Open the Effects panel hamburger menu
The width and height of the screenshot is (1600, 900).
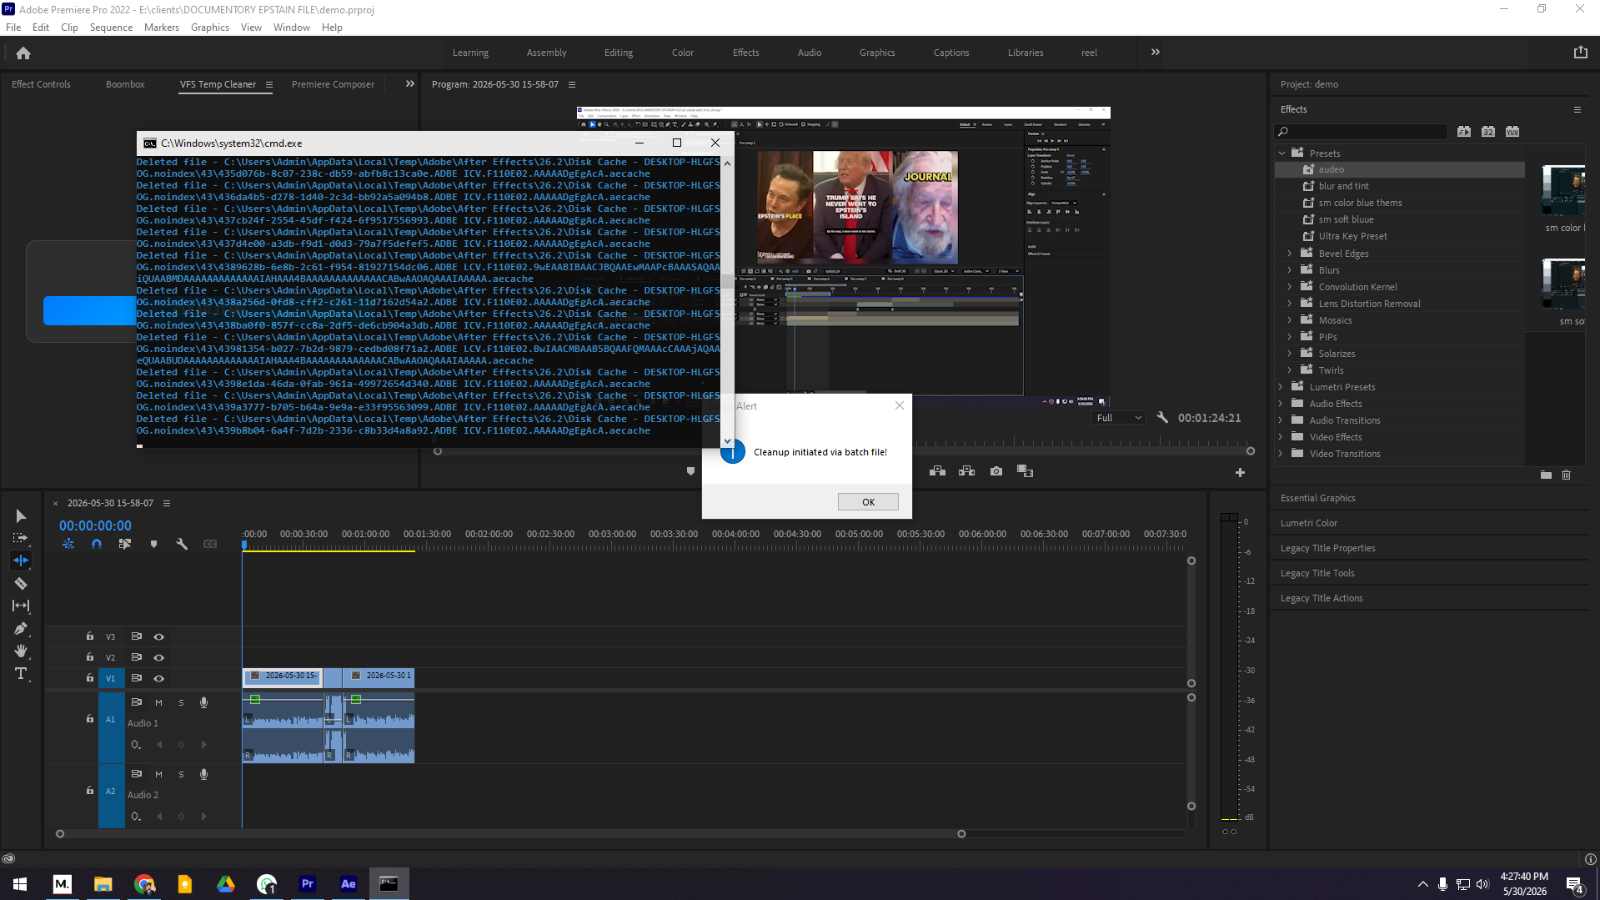[x=1577, y=110]
